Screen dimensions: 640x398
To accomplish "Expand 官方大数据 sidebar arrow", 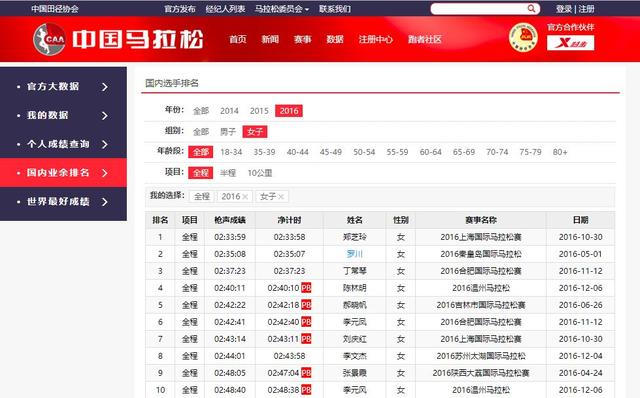I will [105, 87].
